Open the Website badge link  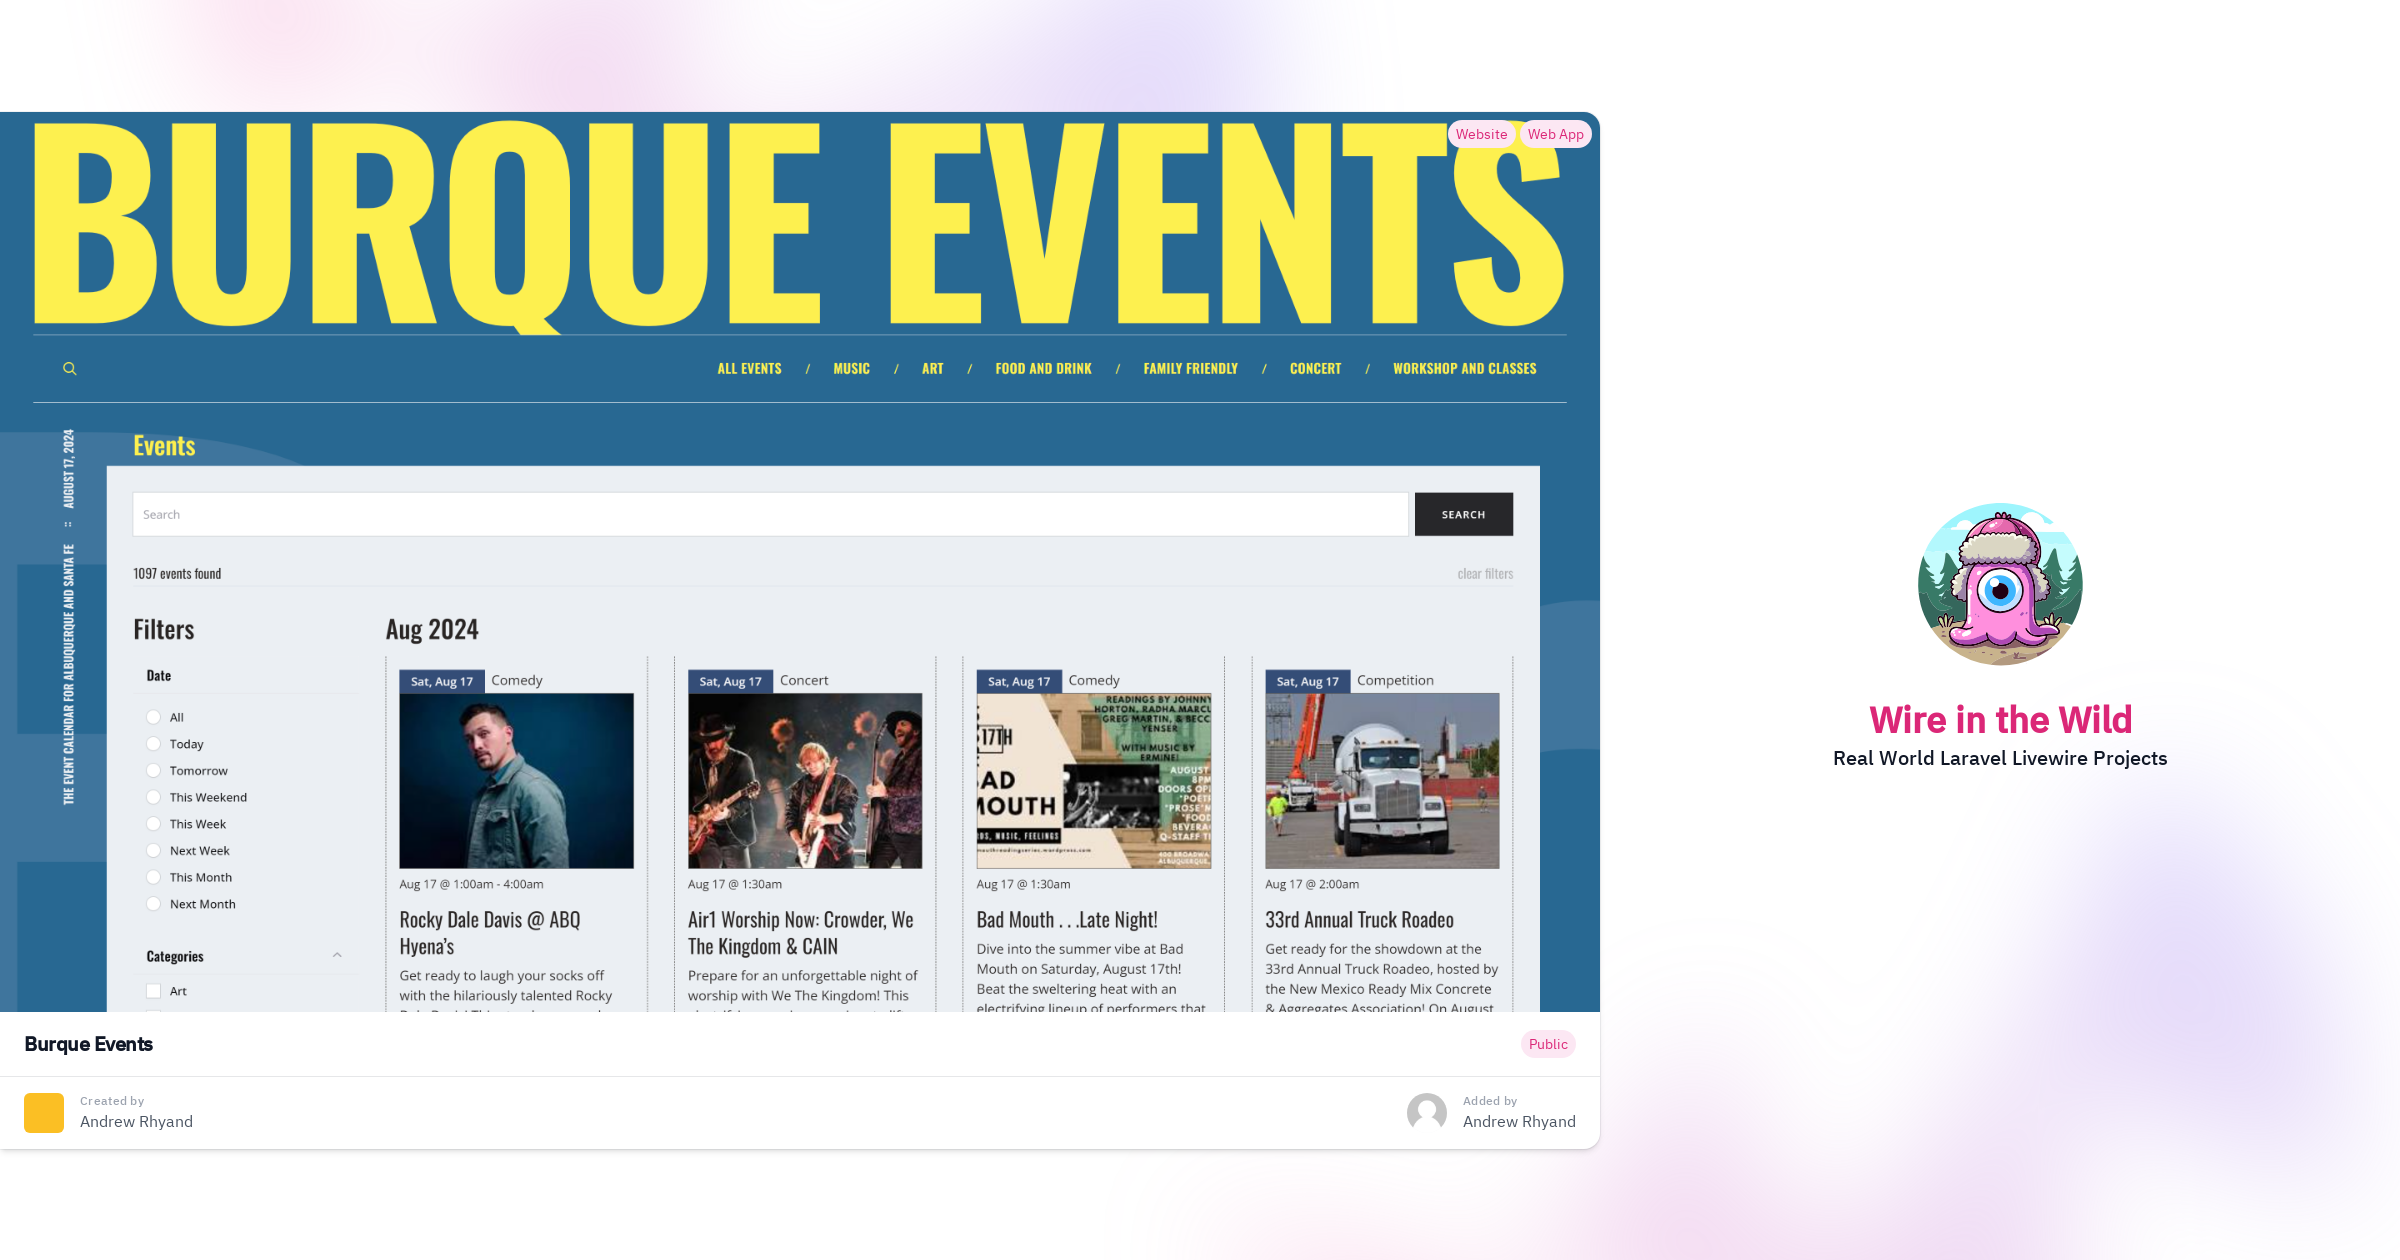[x=1481, y=134]
